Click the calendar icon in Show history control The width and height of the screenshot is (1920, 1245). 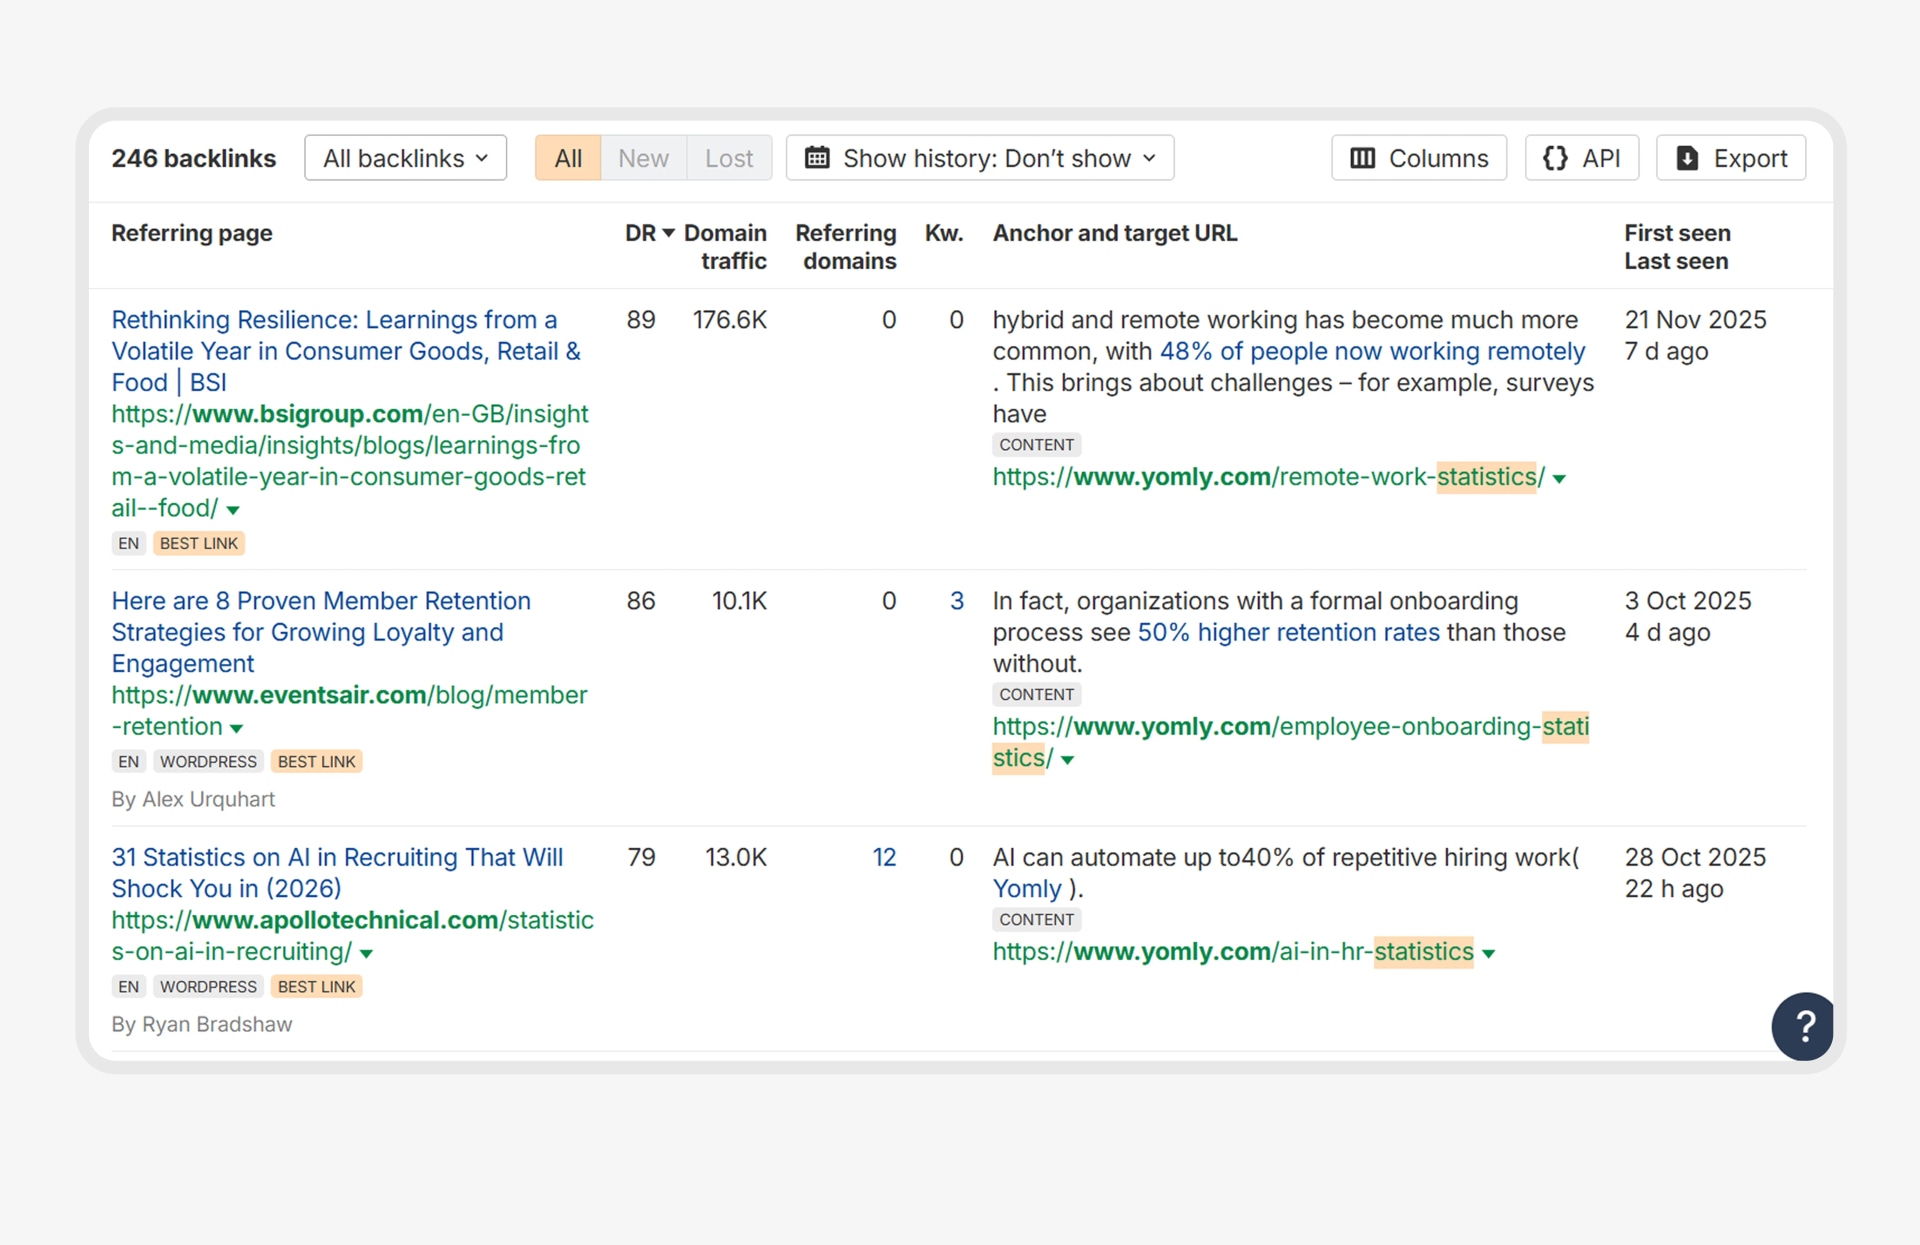point(817,158)
